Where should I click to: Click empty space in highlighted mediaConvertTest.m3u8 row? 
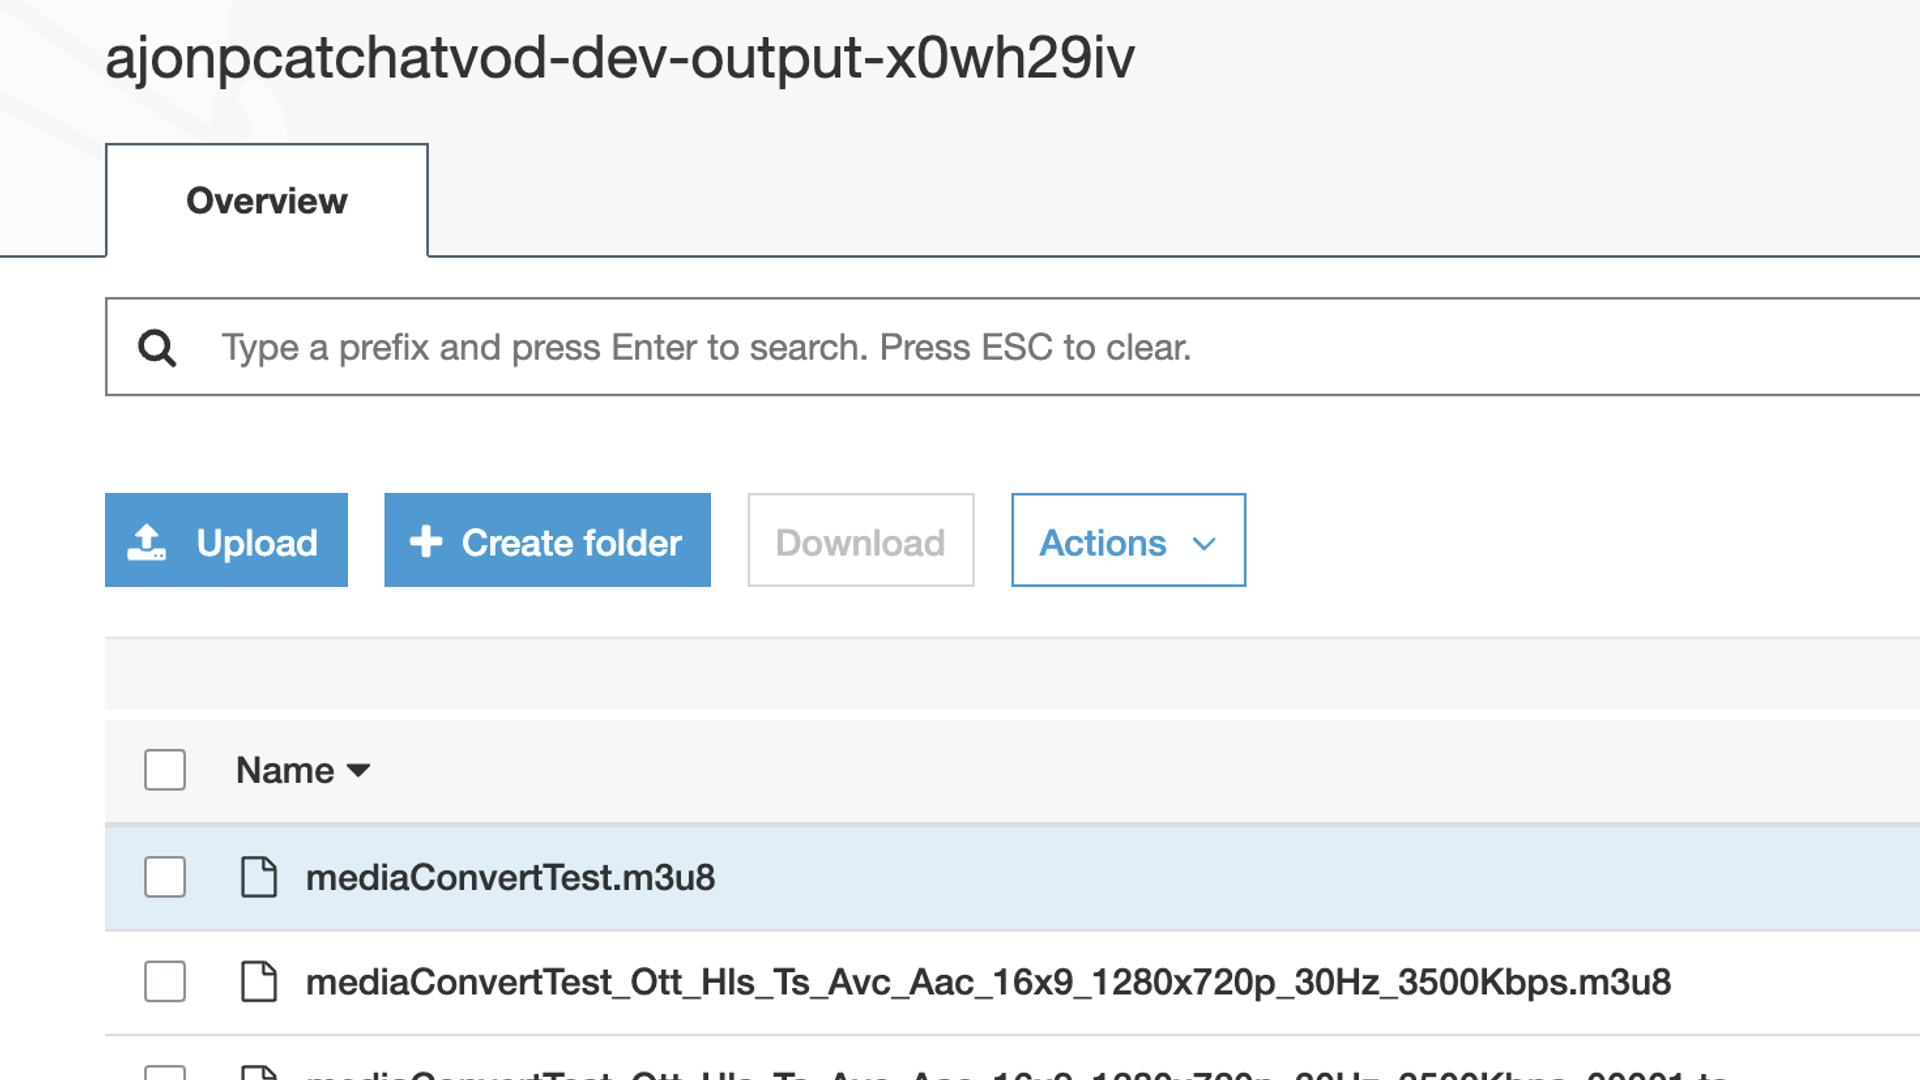pyautogui.click(x=1300, y=877)
